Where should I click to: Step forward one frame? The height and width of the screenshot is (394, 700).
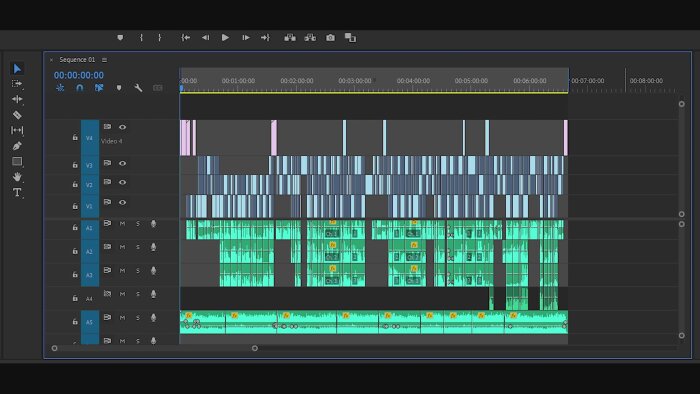(246, 38)
